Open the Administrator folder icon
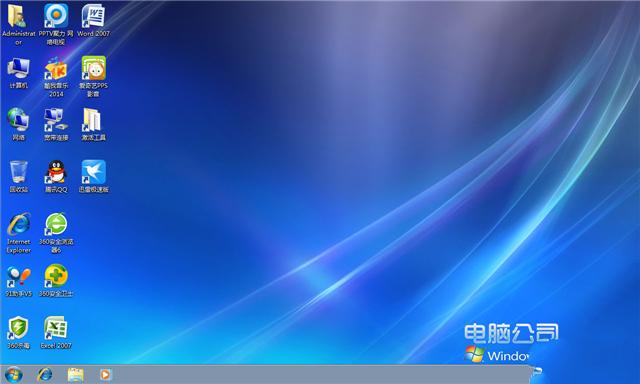 coord(18,16)
